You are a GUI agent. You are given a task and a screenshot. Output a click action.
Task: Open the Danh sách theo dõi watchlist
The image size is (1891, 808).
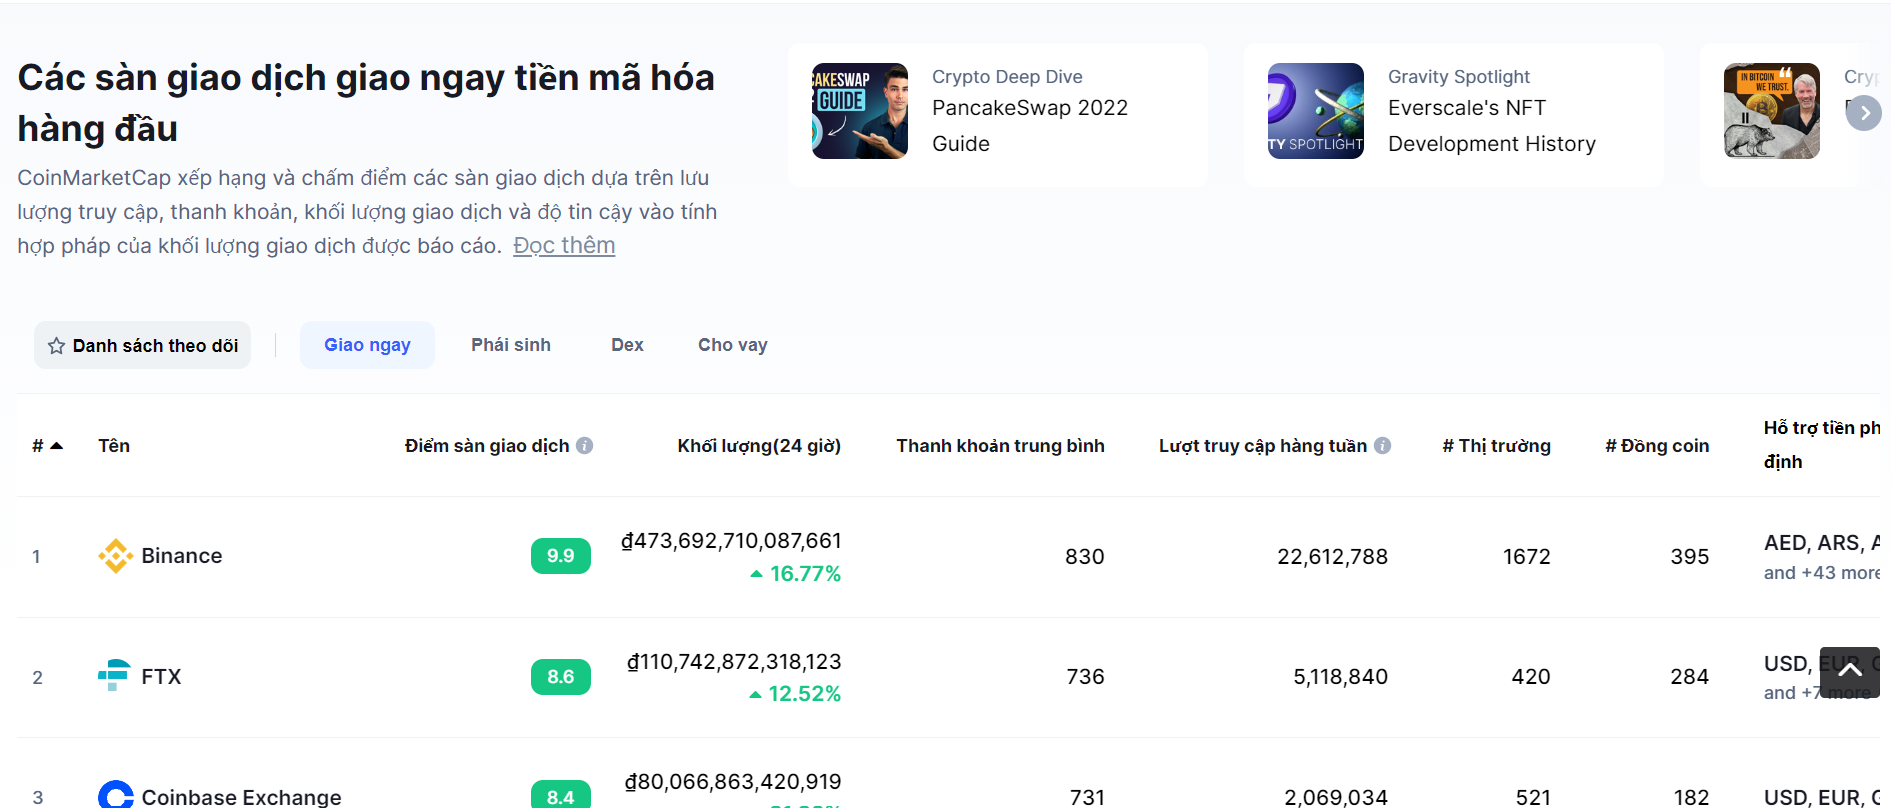[142, 345]
